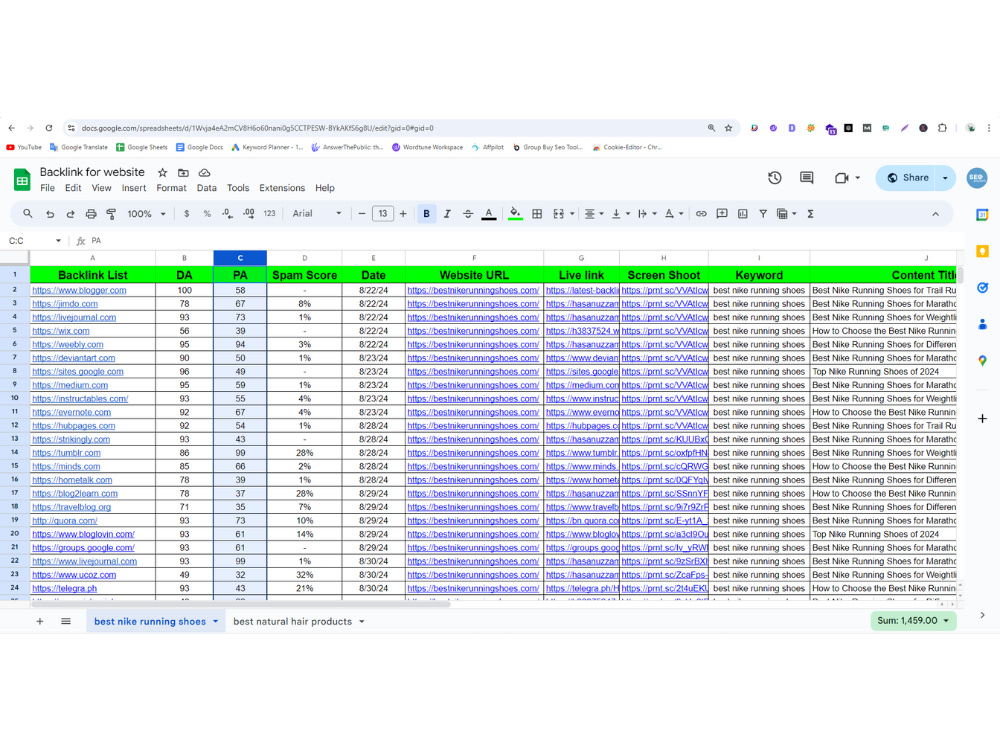Open the borders tool

tap(537, 214)
